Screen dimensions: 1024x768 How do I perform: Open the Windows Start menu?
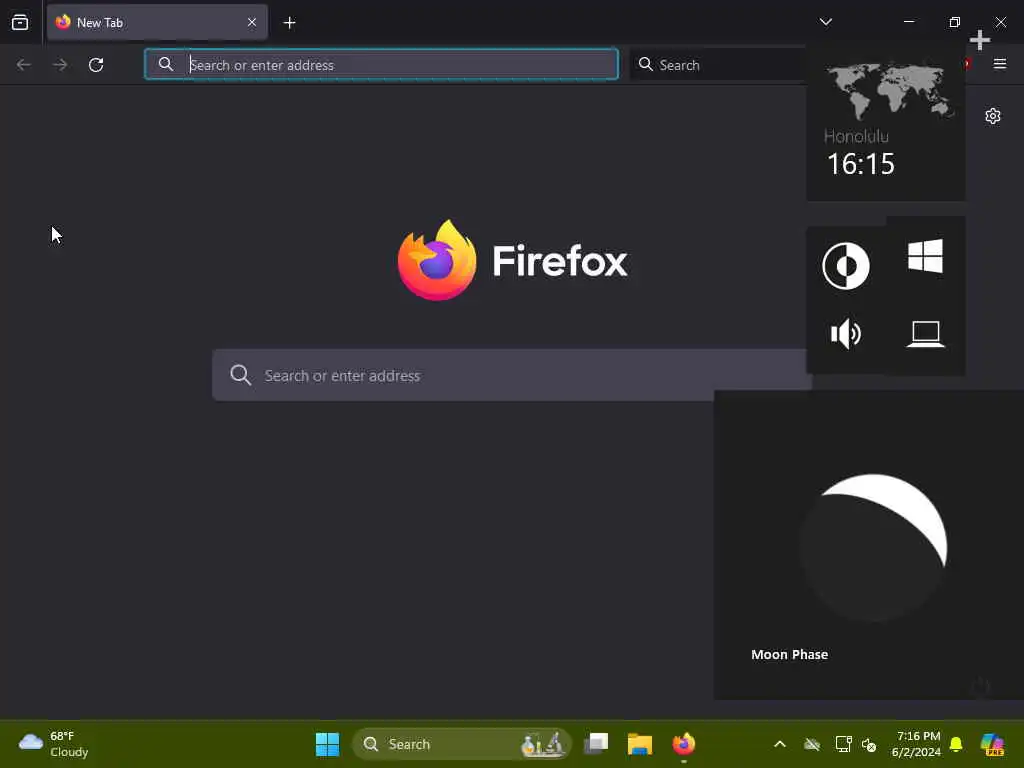[327, 744]
